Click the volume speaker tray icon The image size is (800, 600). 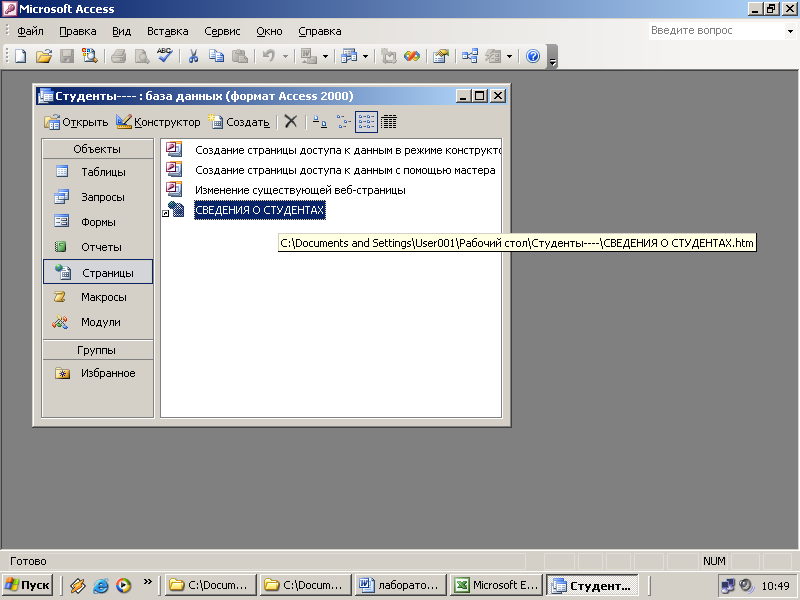[746, 585]
